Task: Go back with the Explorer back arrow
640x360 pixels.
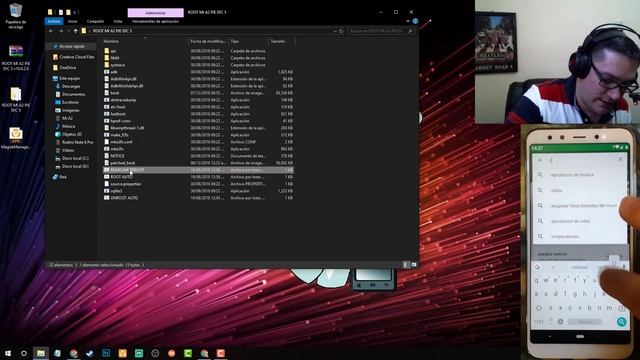Action: tap(51, 31)
